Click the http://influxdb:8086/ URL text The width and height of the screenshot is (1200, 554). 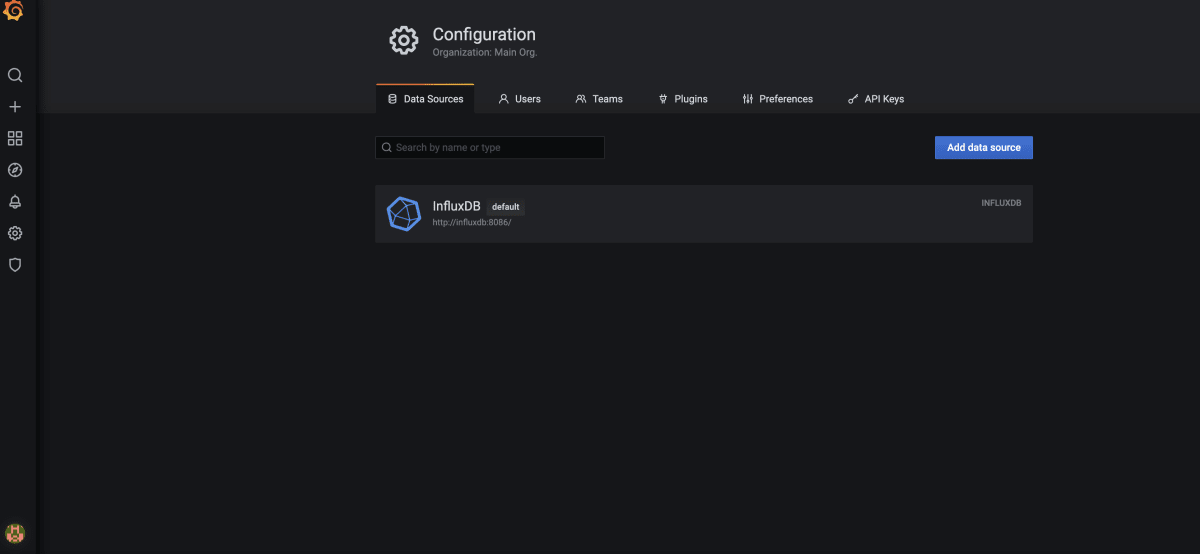point(472,222)
